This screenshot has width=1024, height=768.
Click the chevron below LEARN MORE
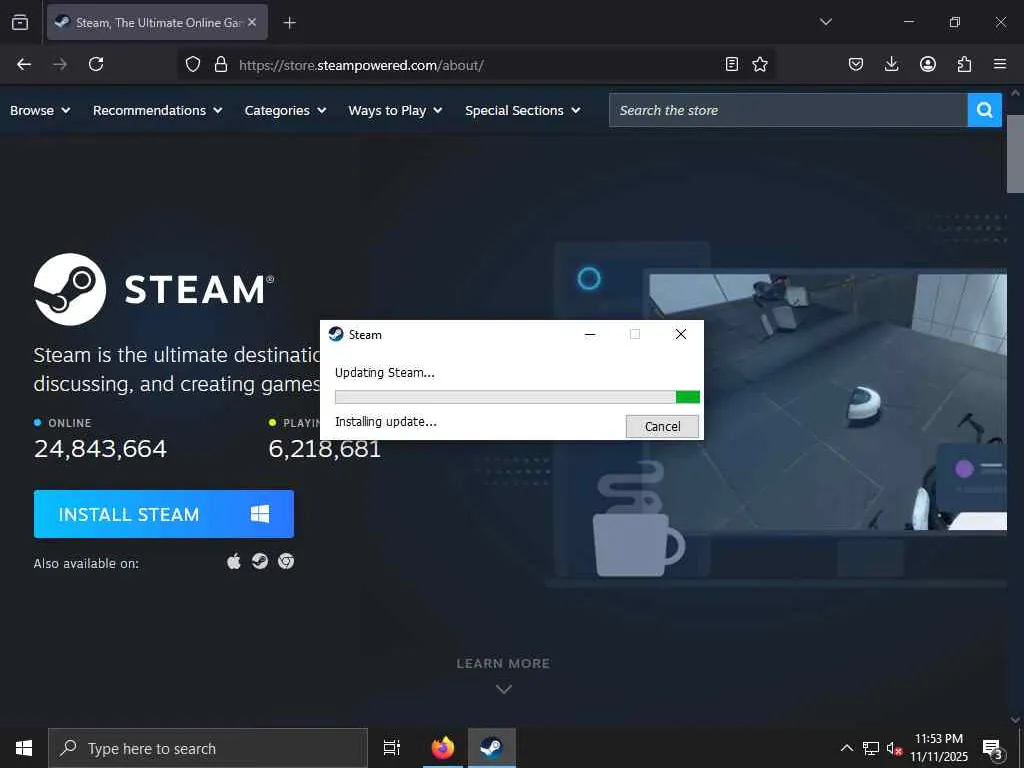click(x=504, y=689)
